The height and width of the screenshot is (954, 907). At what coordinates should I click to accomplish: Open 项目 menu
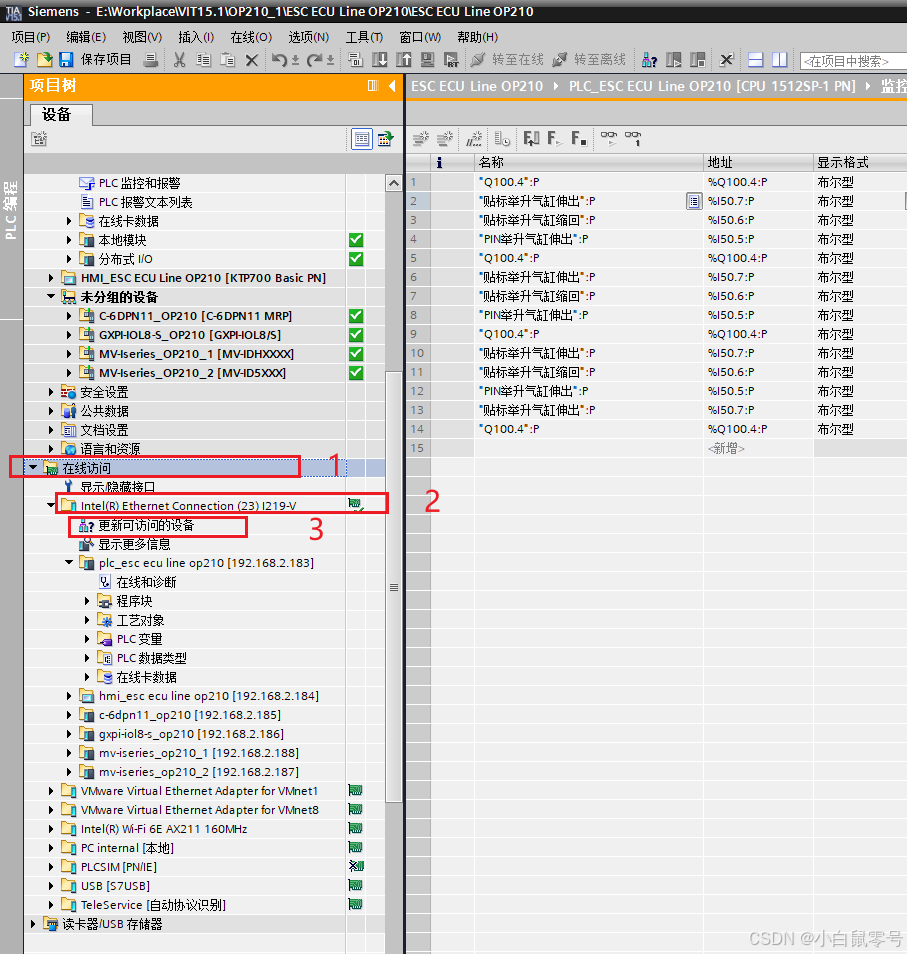(x=30, y=37)
